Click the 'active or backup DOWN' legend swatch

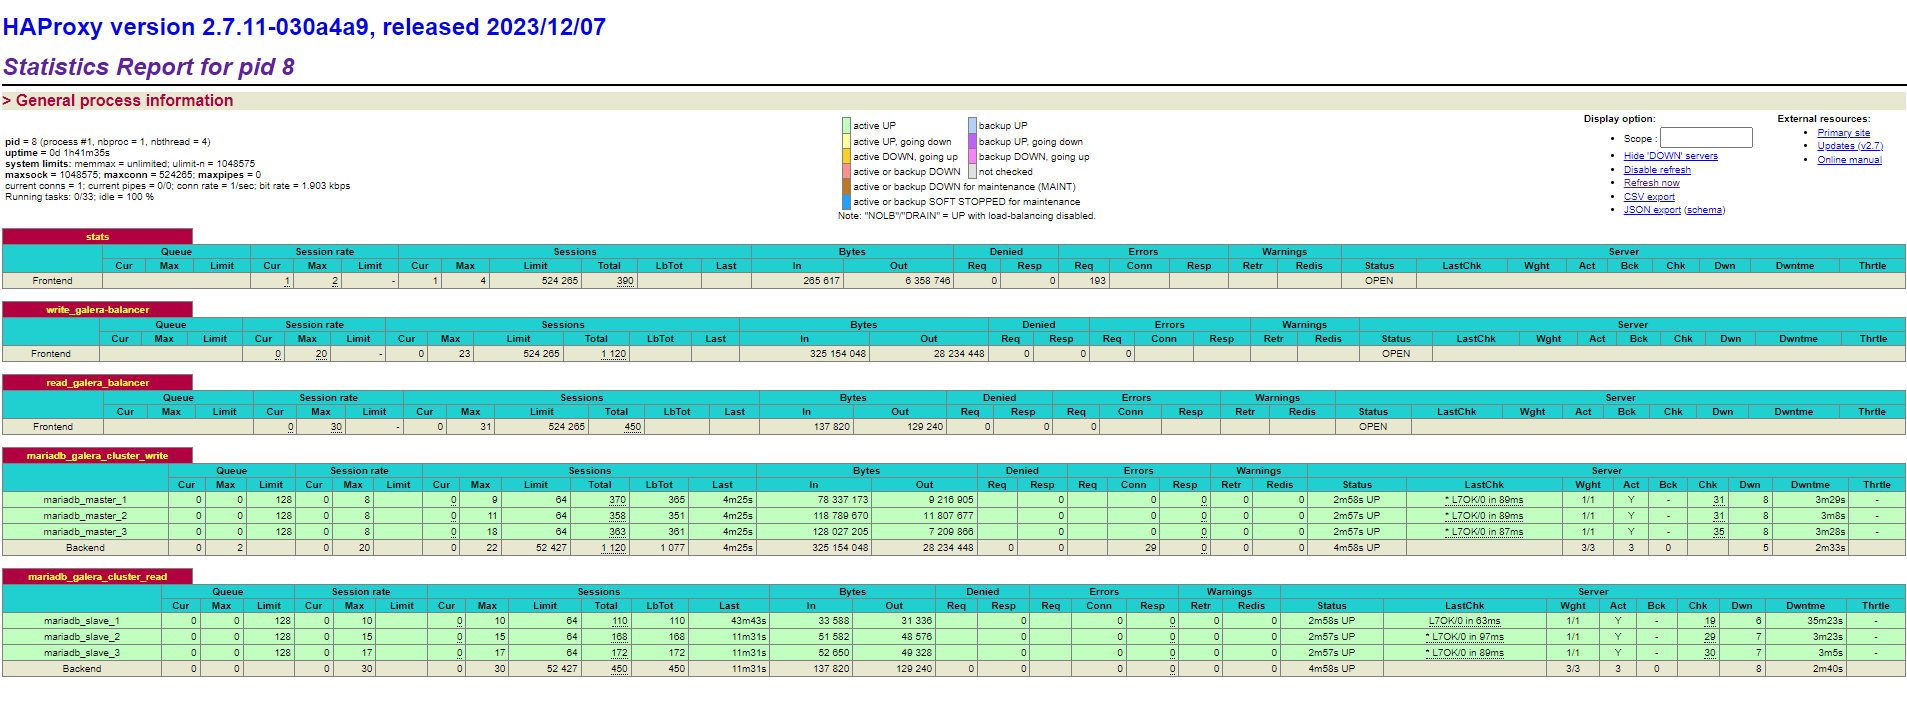point(846,171)
